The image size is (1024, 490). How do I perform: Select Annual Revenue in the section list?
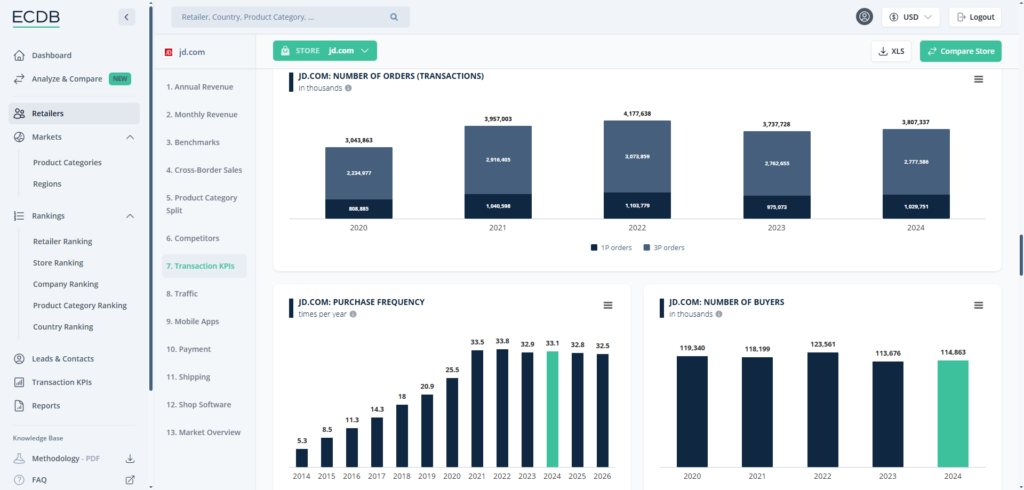click(198, 86)
